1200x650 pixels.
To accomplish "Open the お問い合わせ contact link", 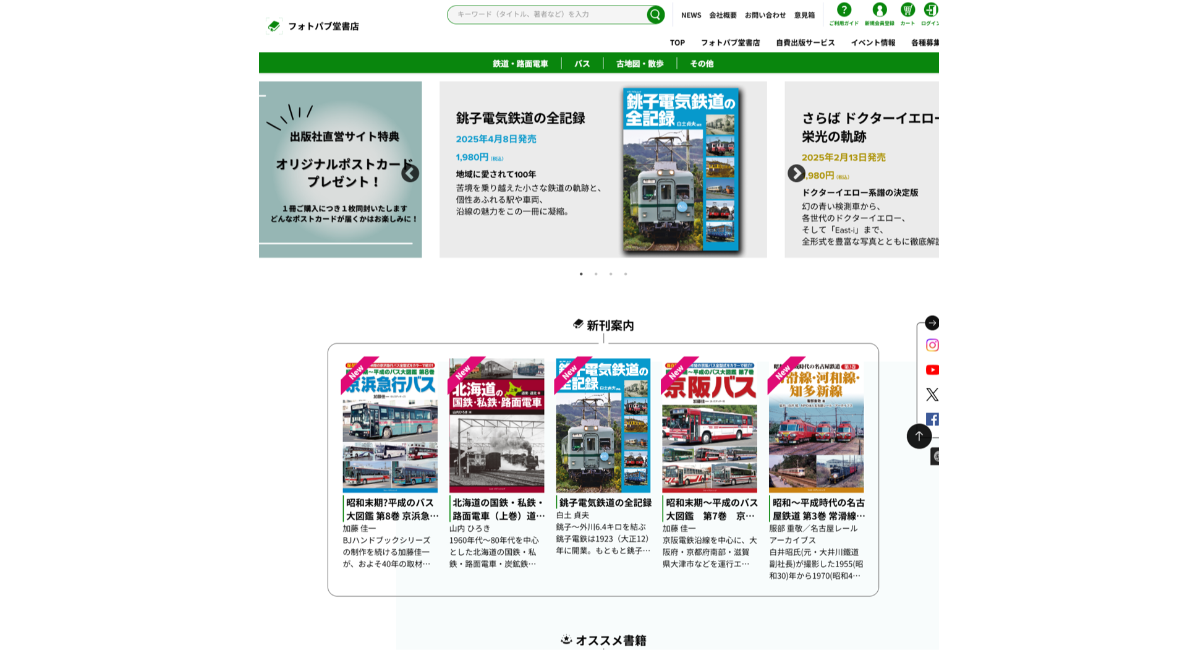I will point(765,15).
